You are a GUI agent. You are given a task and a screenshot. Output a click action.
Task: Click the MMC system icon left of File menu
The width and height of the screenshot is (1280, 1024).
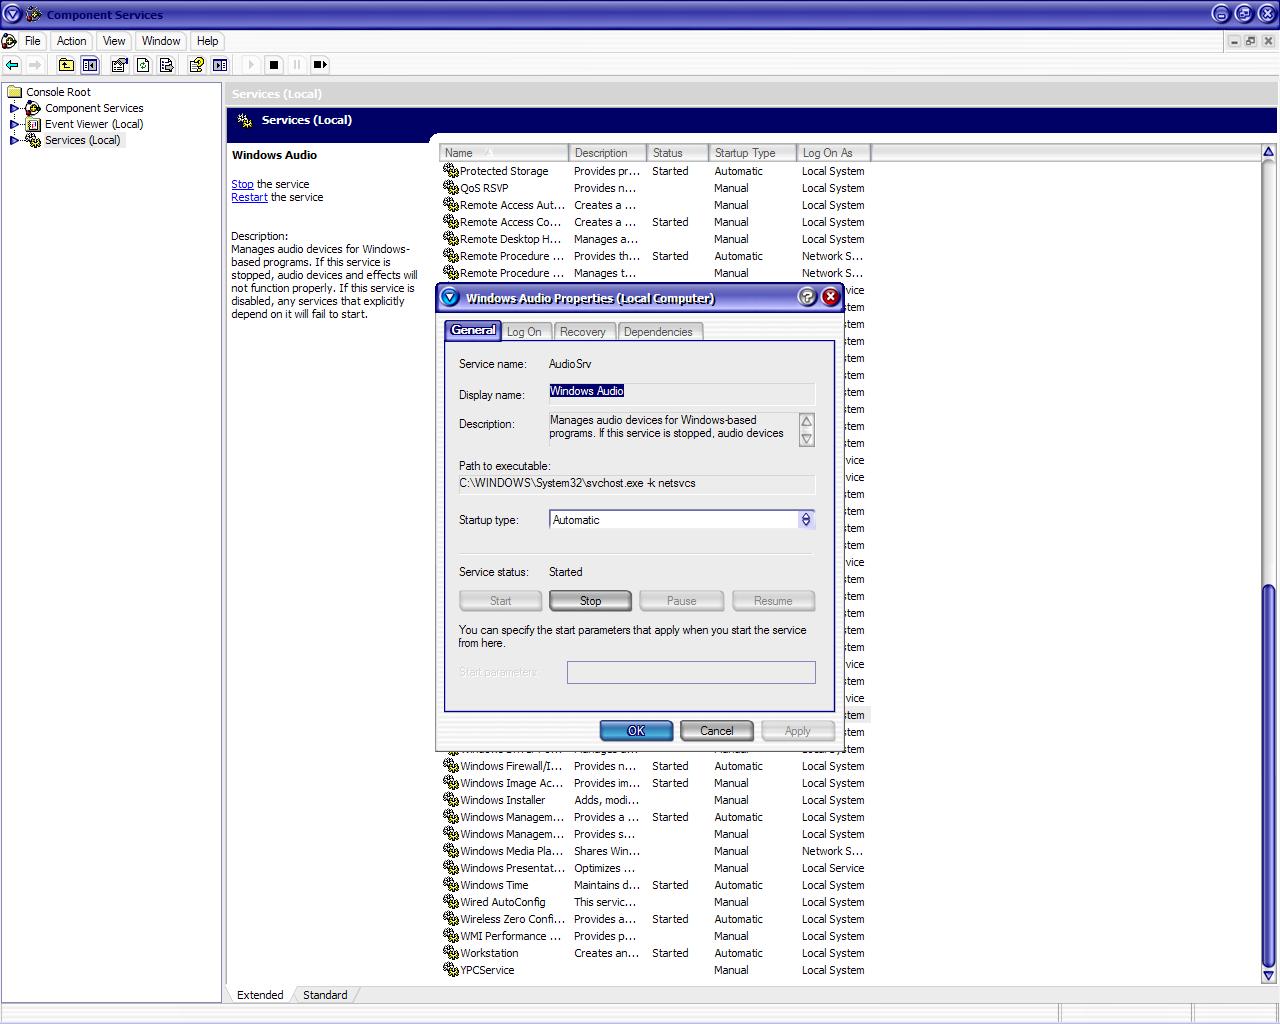9,41
